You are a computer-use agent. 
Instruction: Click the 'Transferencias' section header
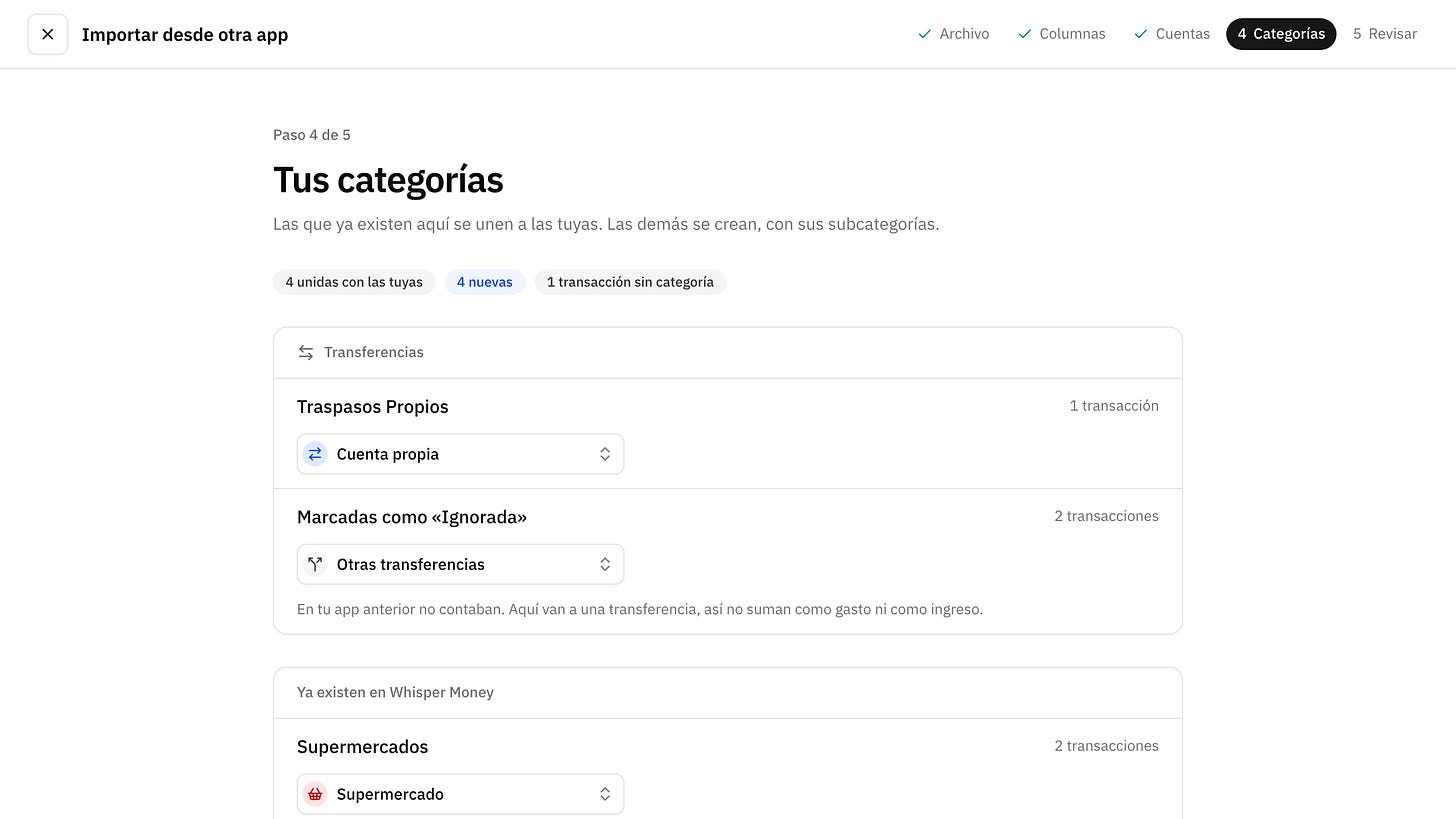(374, 353)
